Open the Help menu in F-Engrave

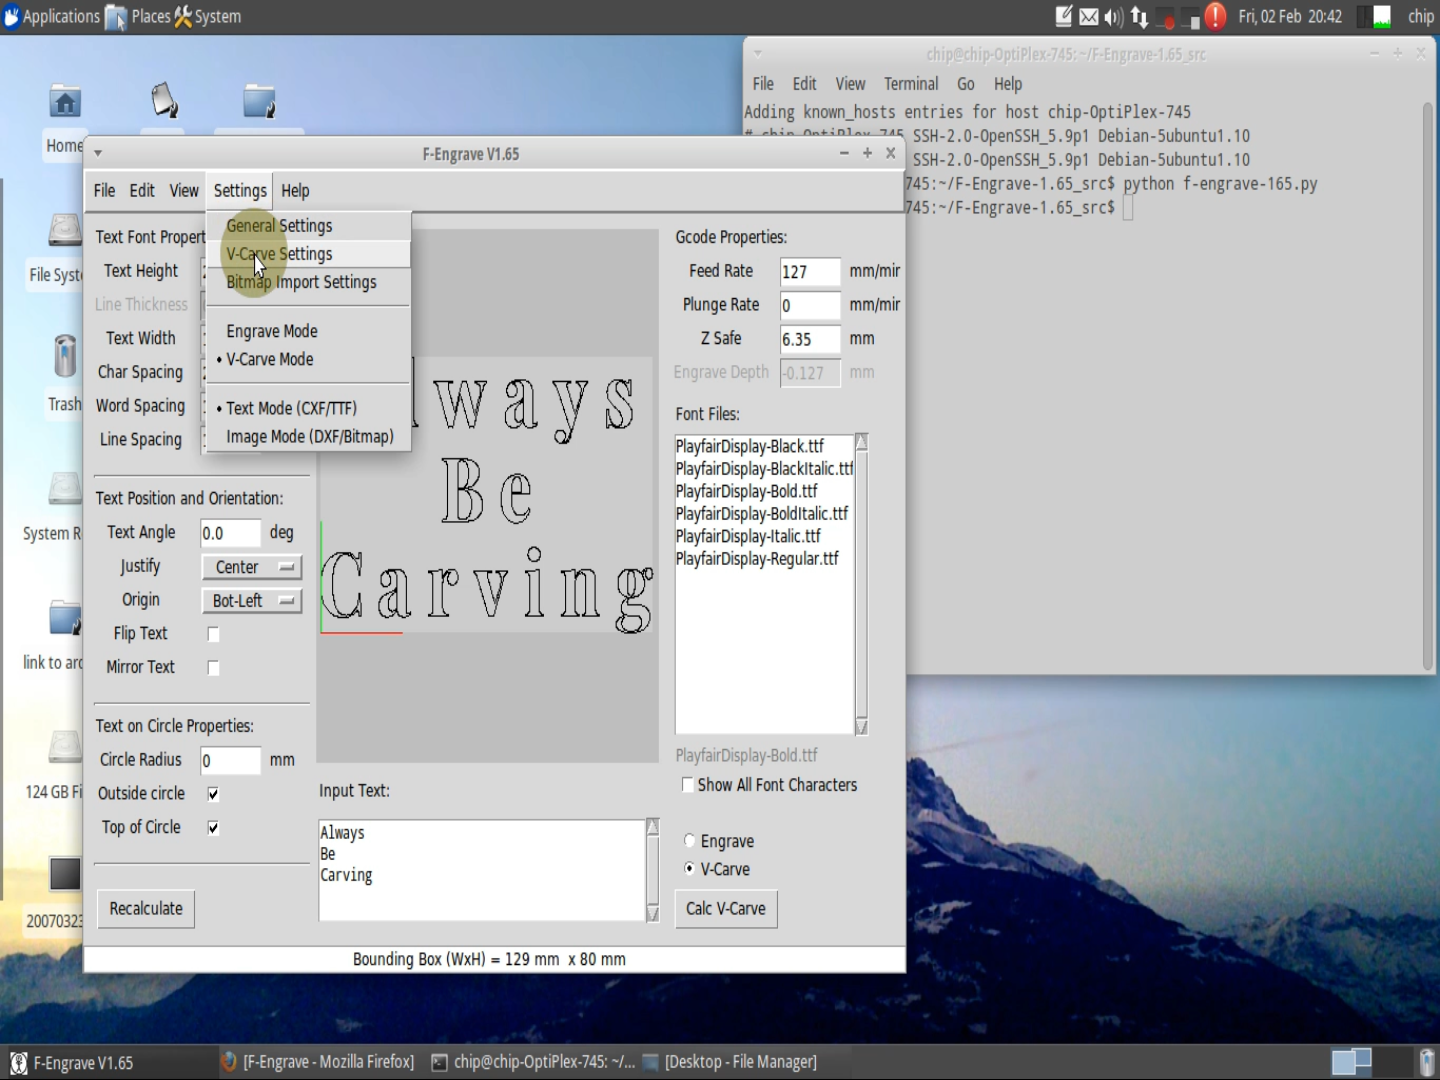point(295,190)
